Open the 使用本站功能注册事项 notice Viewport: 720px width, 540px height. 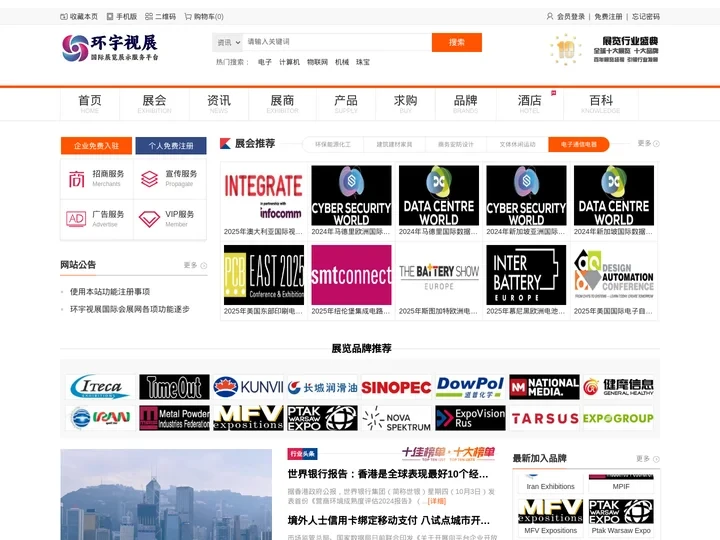coord(110,292)
